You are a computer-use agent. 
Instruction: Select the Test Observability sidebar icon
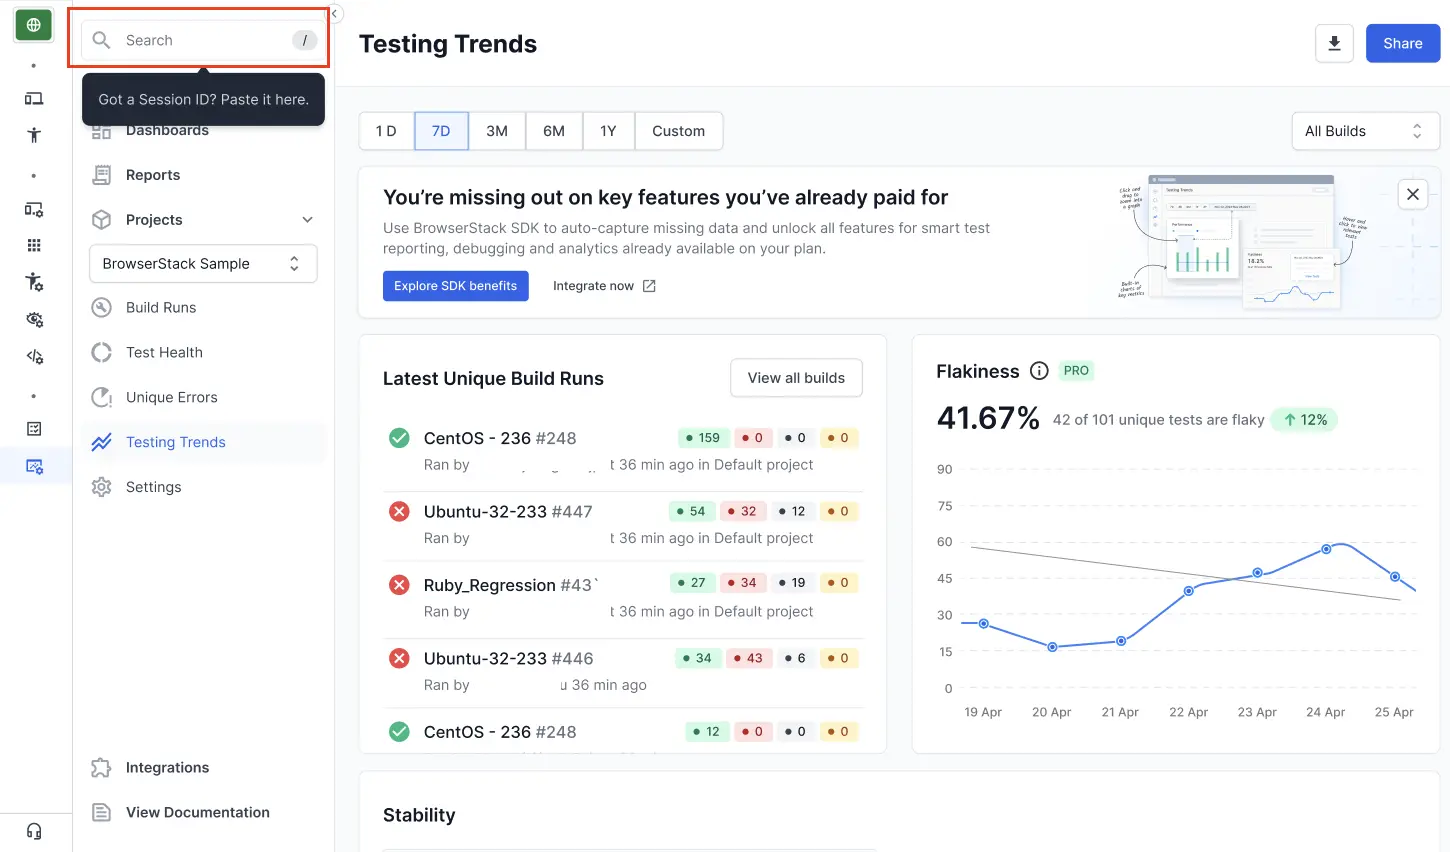click(34, 465)
